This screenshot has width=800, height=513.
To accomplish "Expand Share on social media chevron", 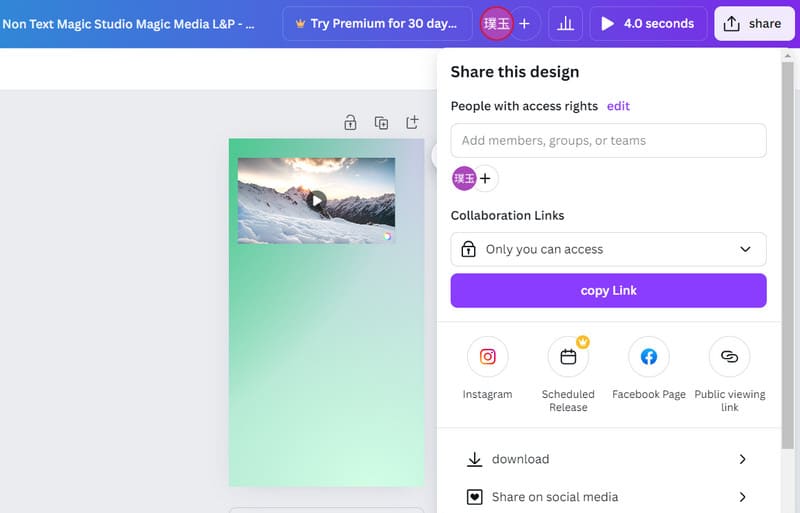I will coord(742,497).
